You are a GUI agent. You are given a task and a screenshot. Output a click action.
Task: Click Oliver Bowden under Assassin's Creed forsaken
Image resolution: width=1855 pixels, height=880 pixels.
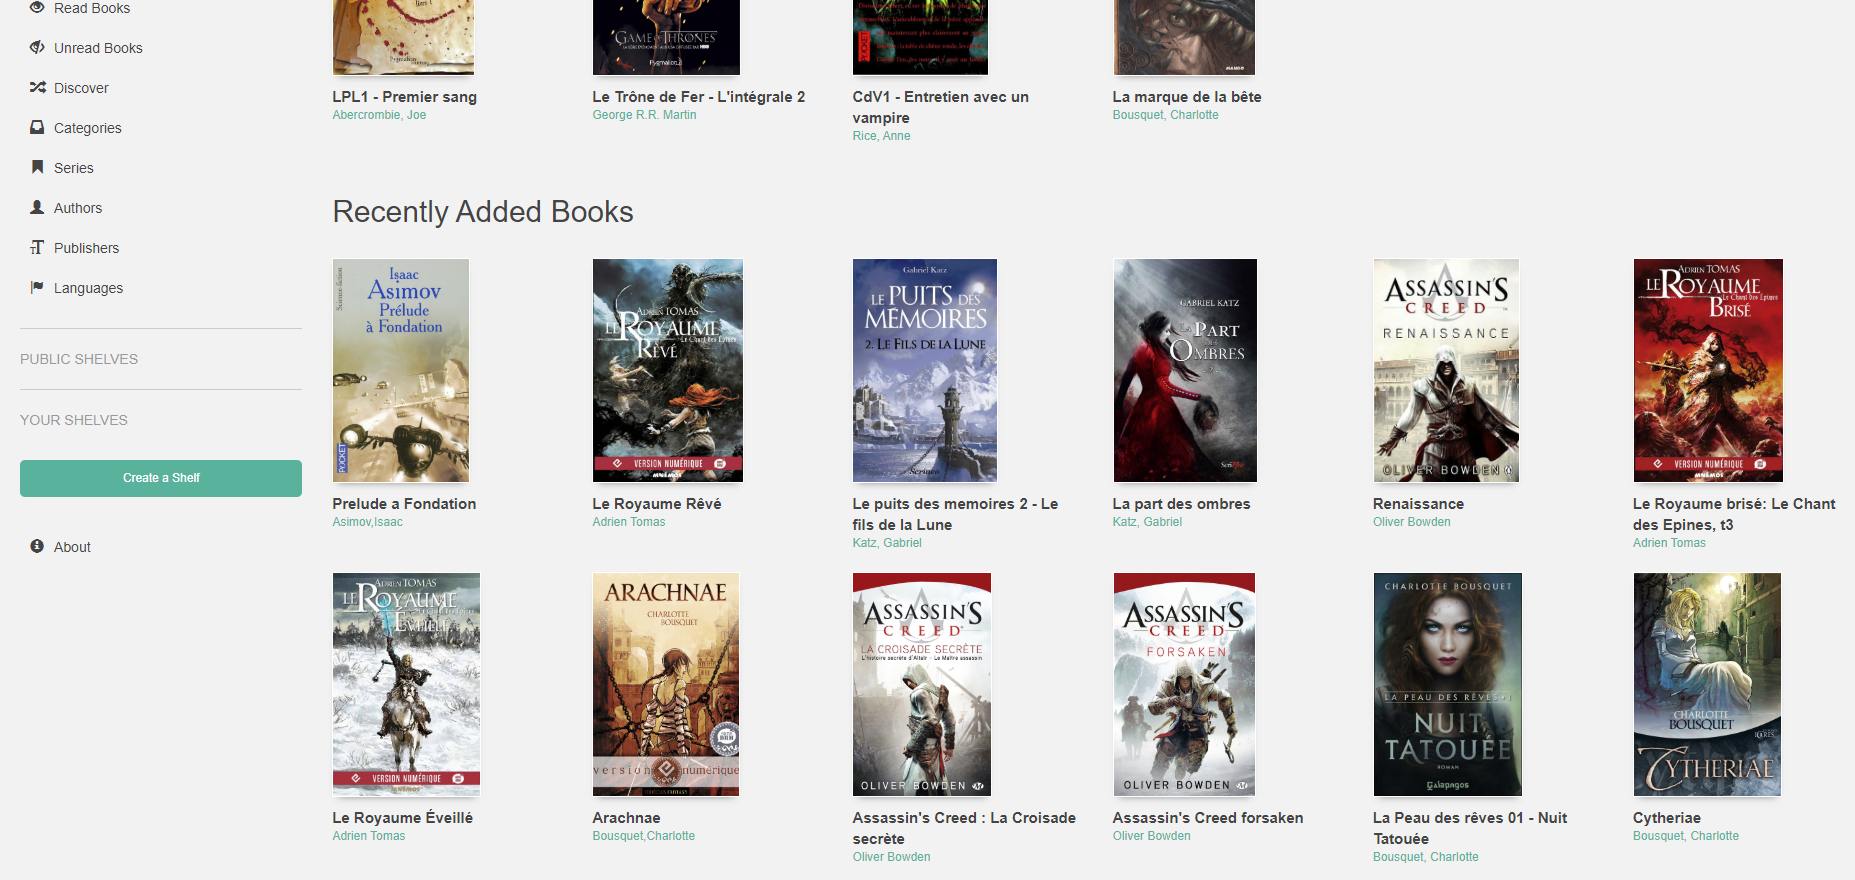pyautogui.click(x=1151, y=836)
